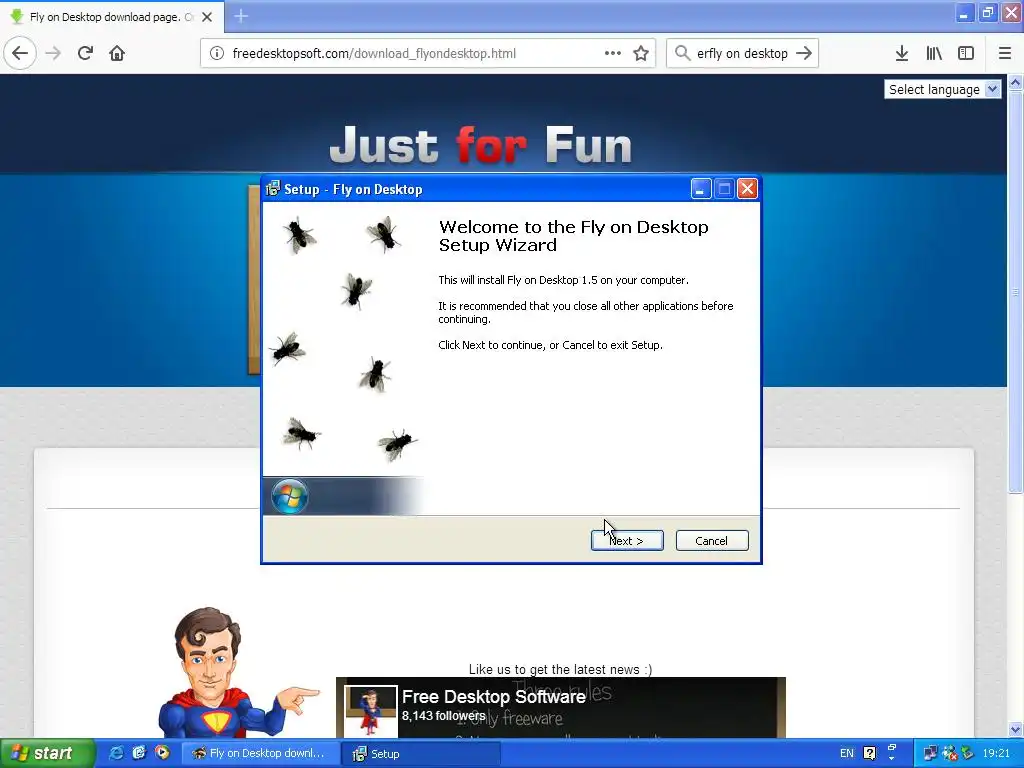Click the search magnifier icon
Image resolution: width=1024 pixels, height=768 pixels.
tap(682, 53)
